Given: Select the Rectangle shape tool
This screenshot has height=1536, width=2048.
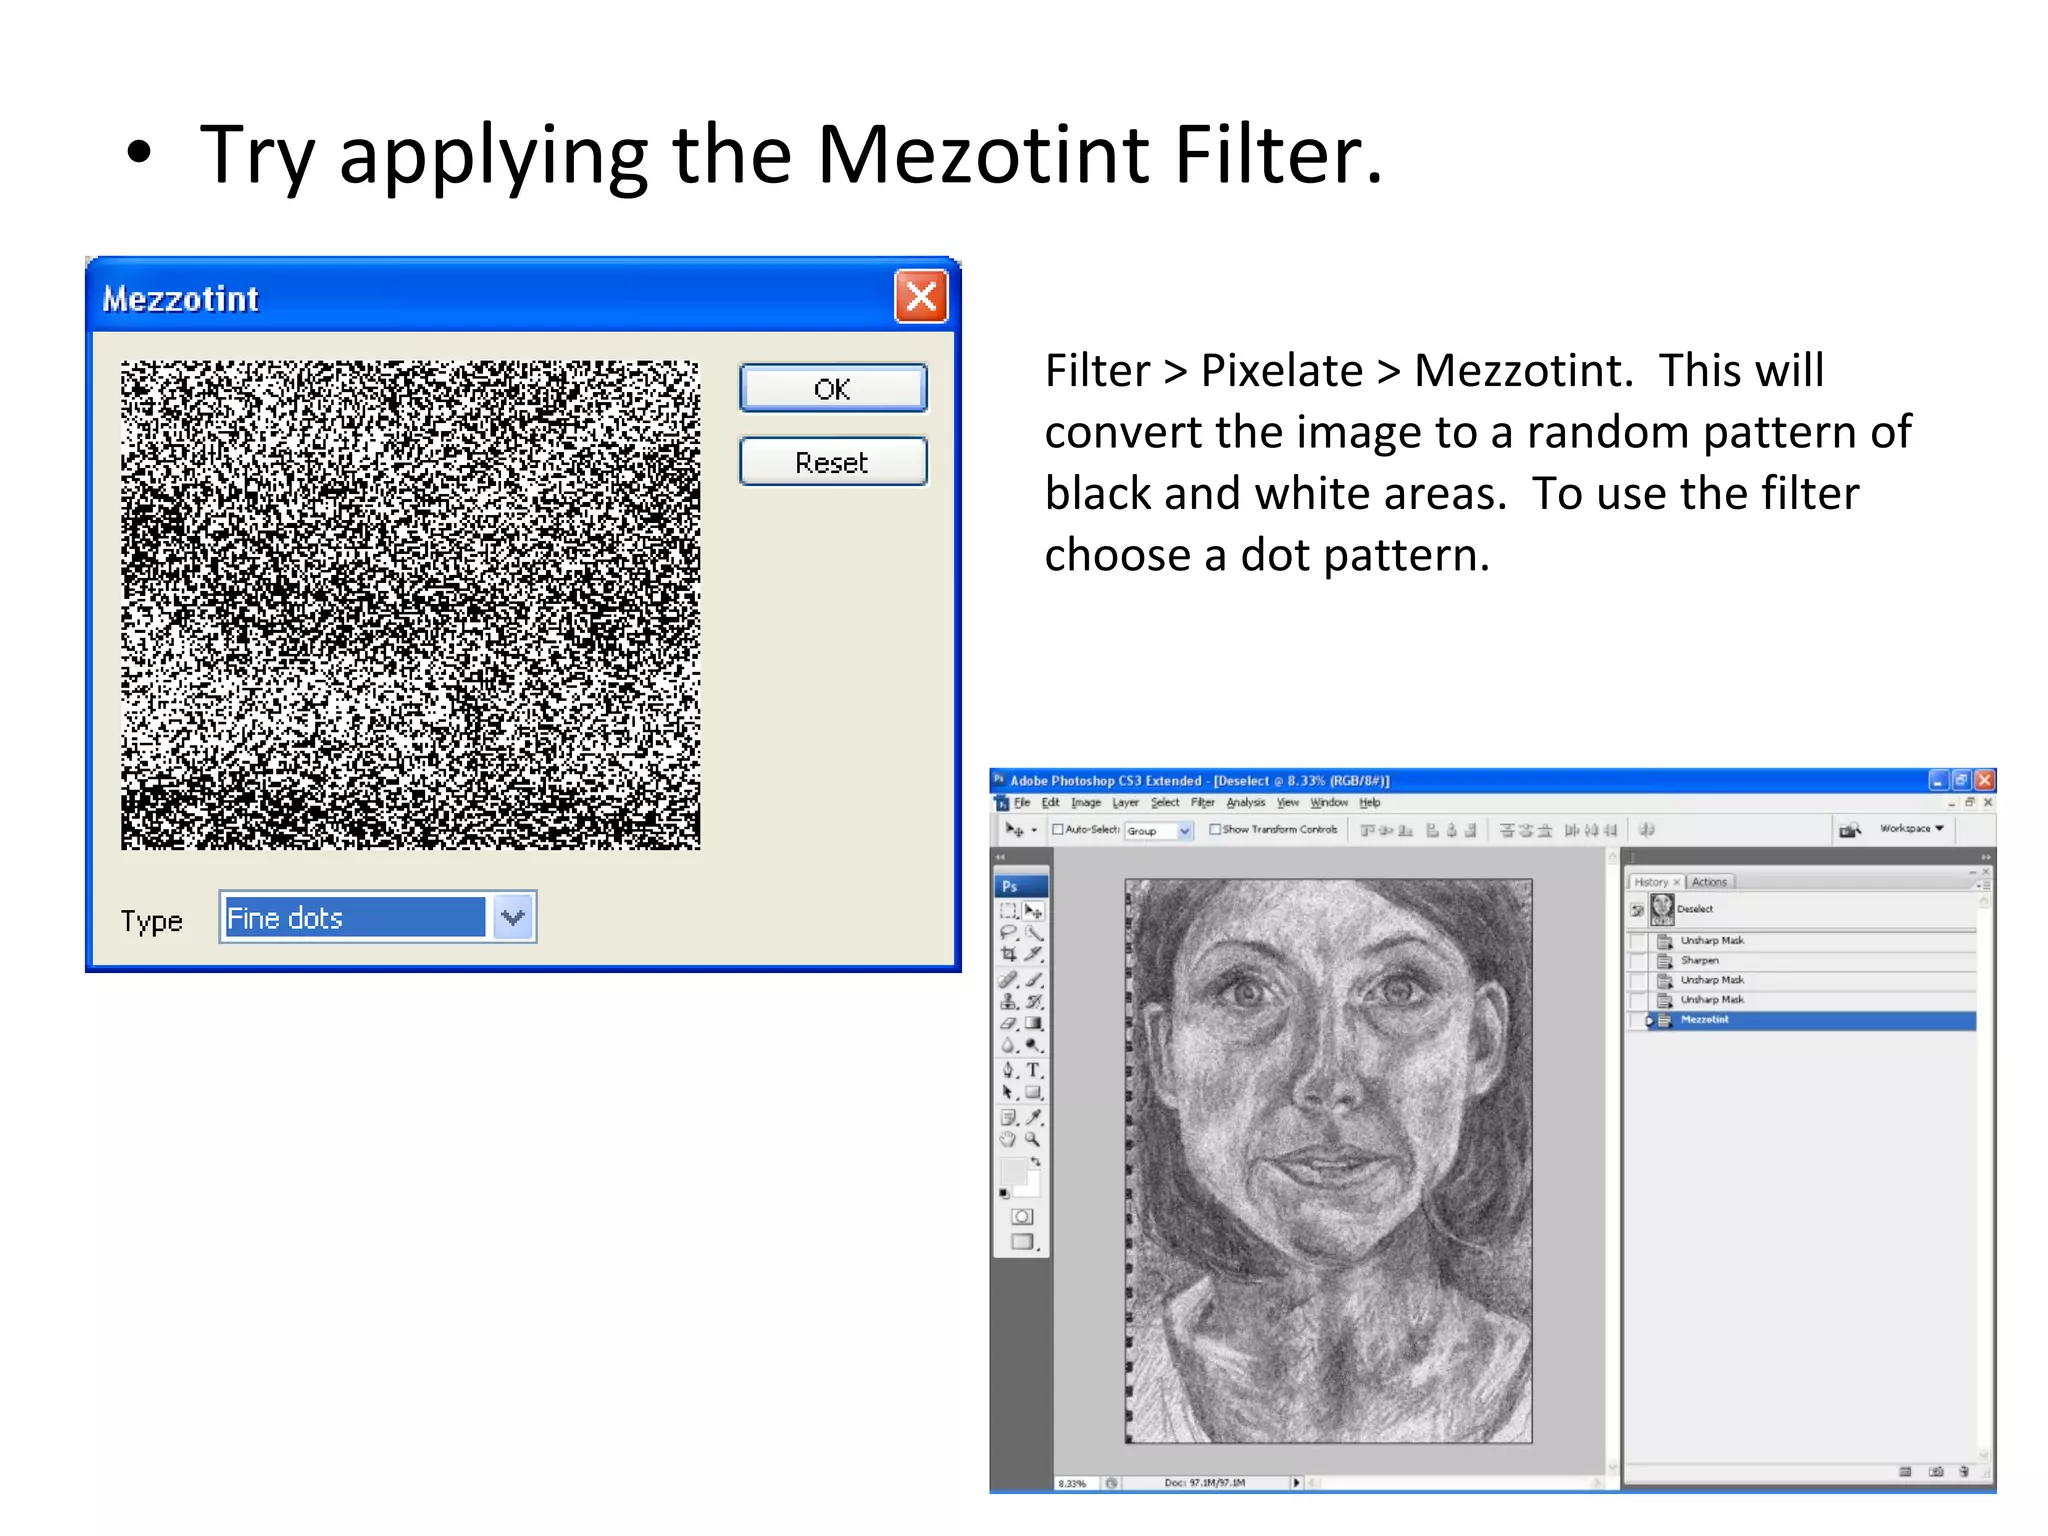Looking at the screenshot, I should click(x=1033, y=1092).
